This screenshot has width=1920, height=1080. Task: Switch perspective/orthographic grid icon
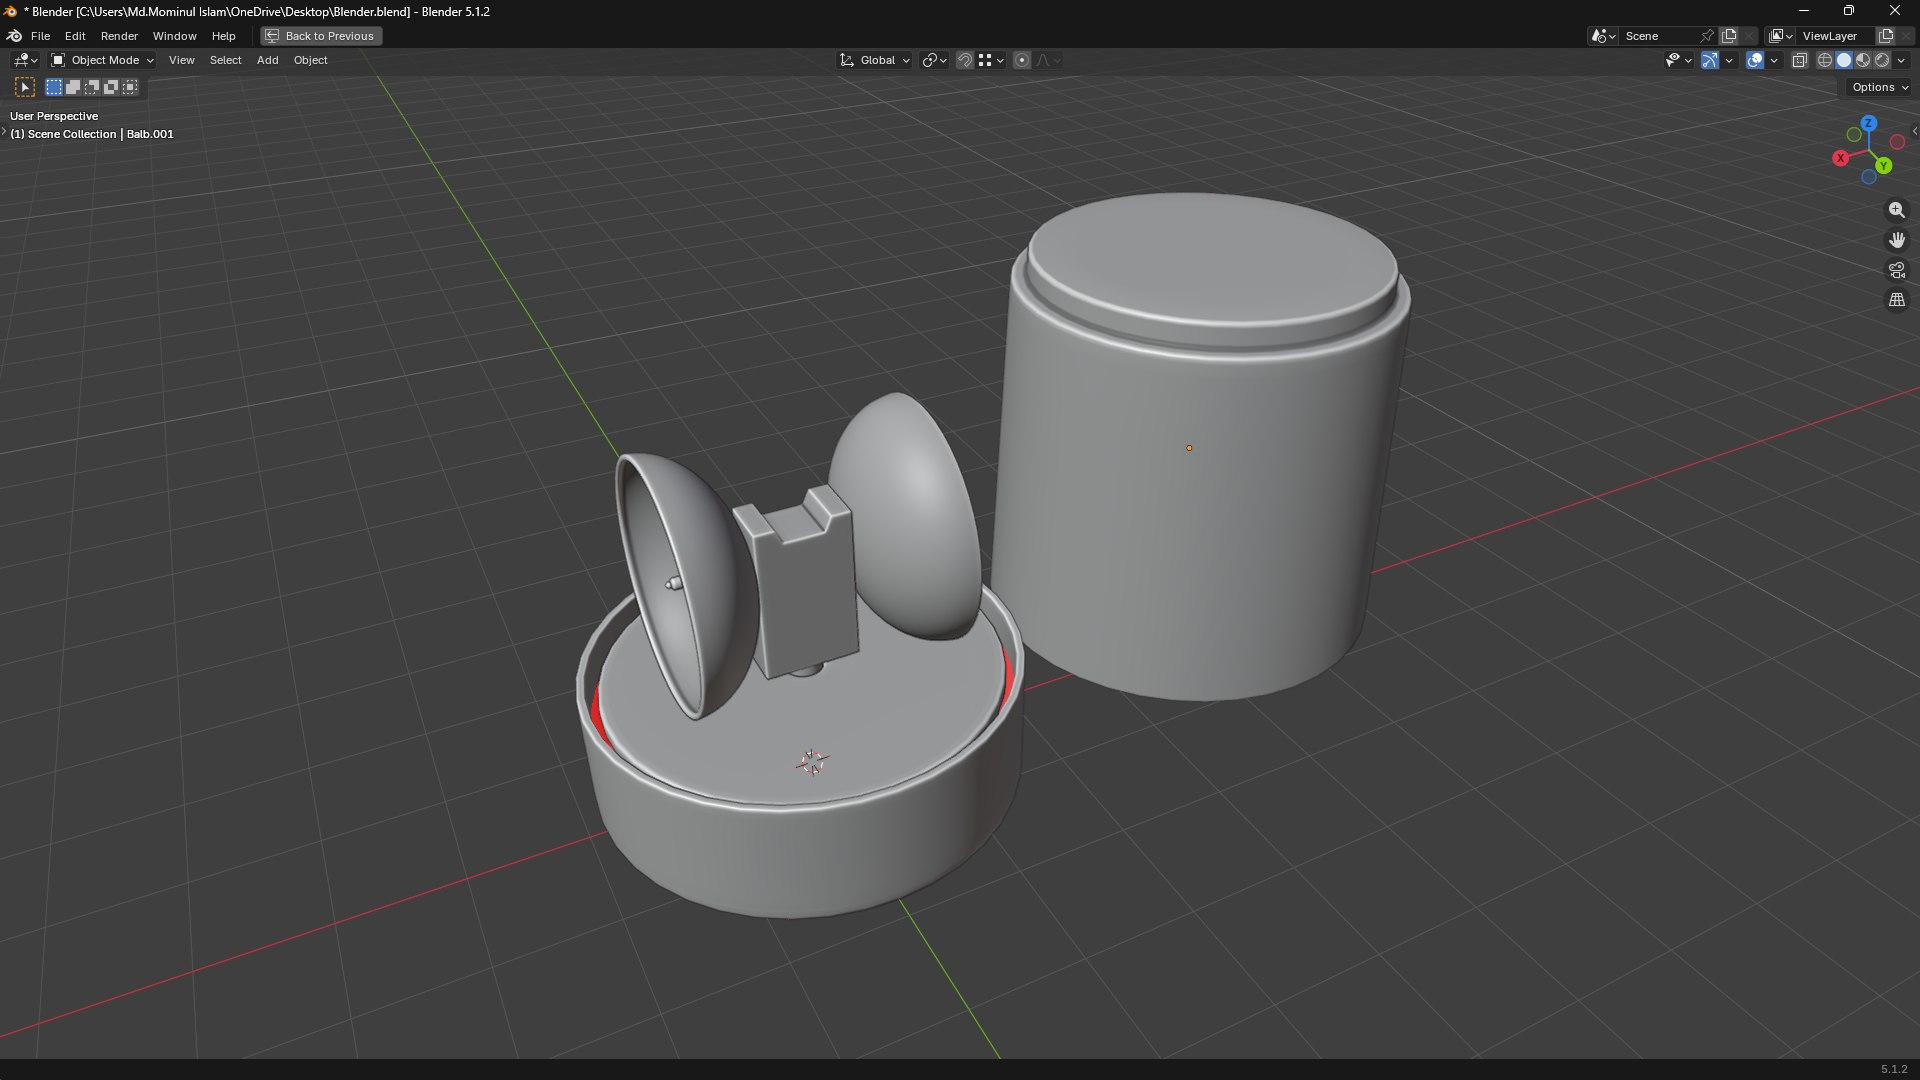tap(1896, 300)
